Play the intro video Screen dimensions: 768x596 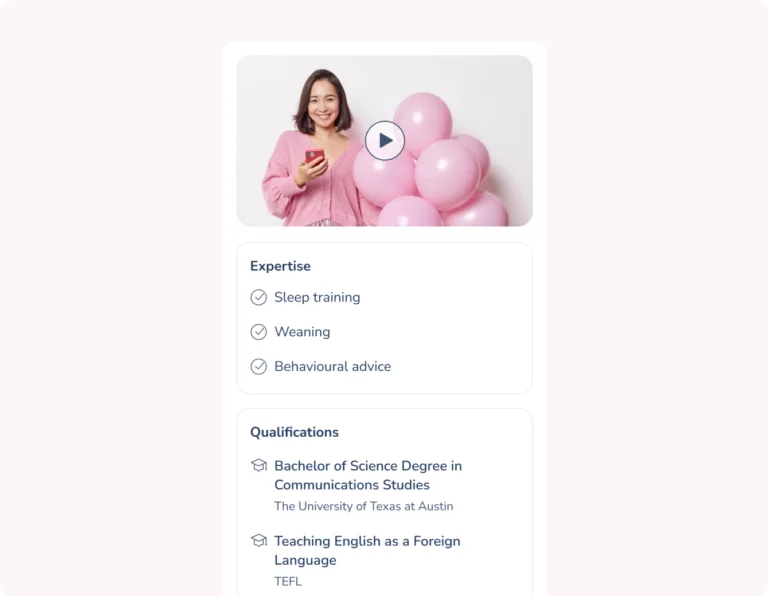point(385,141)
